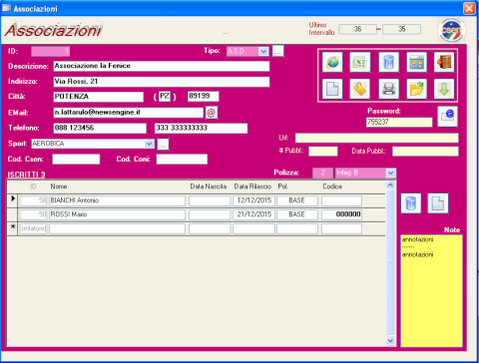Close the Associazioni window
The image size is (479, 363).
[469, 8]
